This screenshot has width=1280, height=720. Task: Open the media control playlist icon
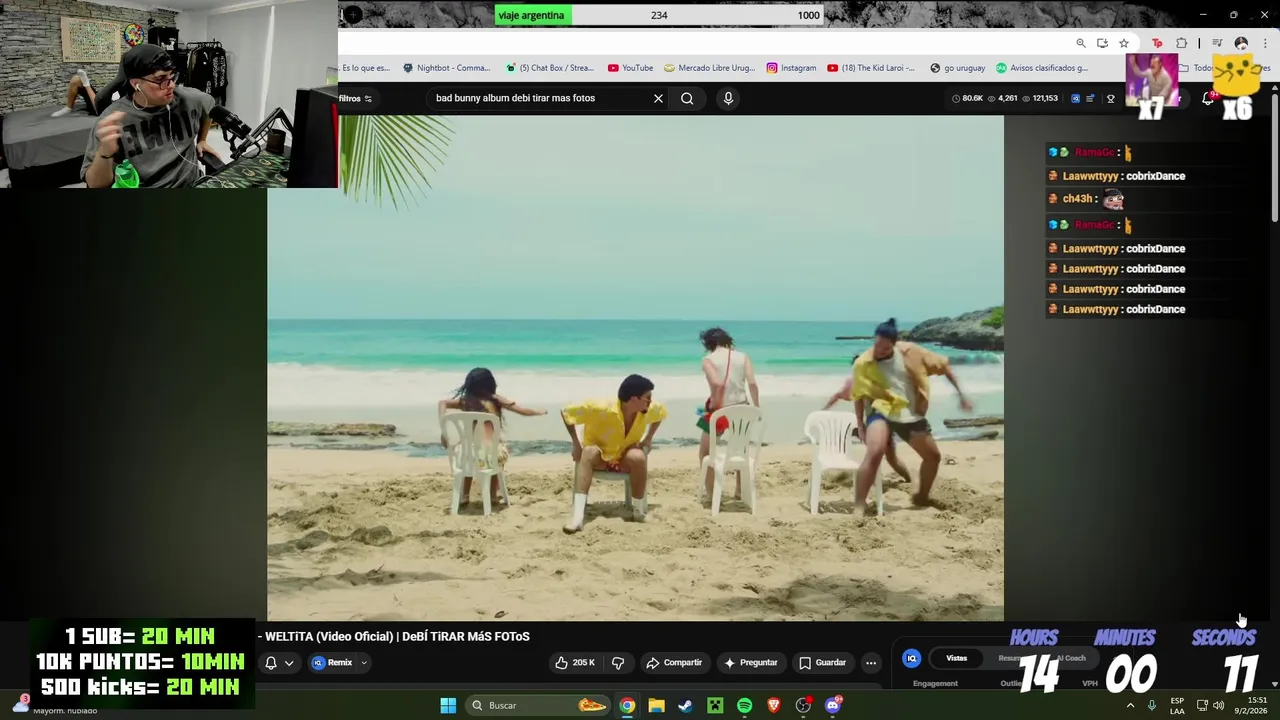tap(1217, 43)
